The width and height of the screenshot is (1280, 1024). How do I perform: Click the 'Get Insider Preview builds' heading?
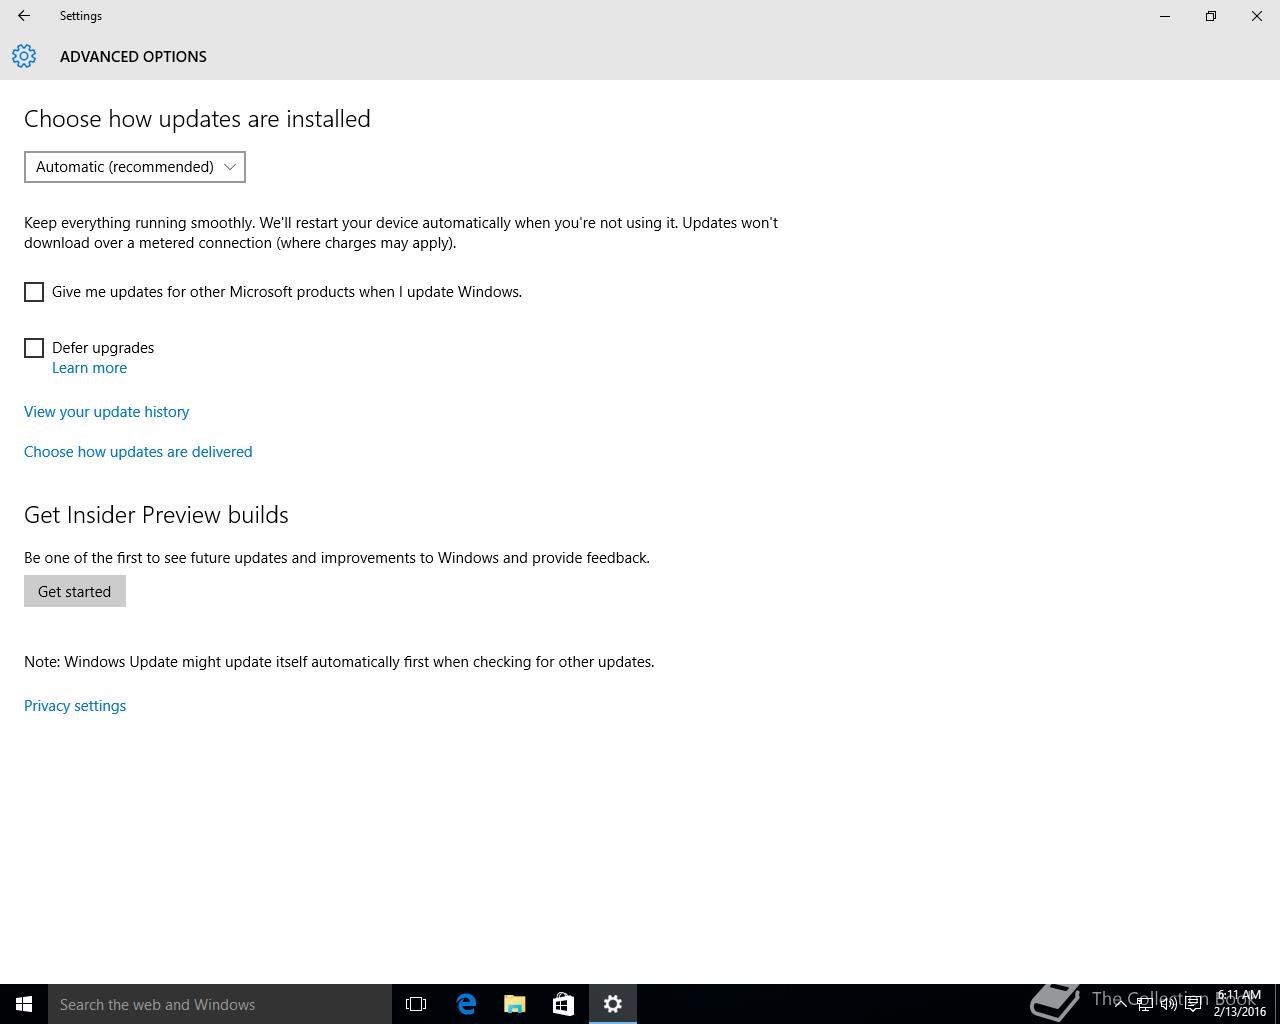(156, 515)
